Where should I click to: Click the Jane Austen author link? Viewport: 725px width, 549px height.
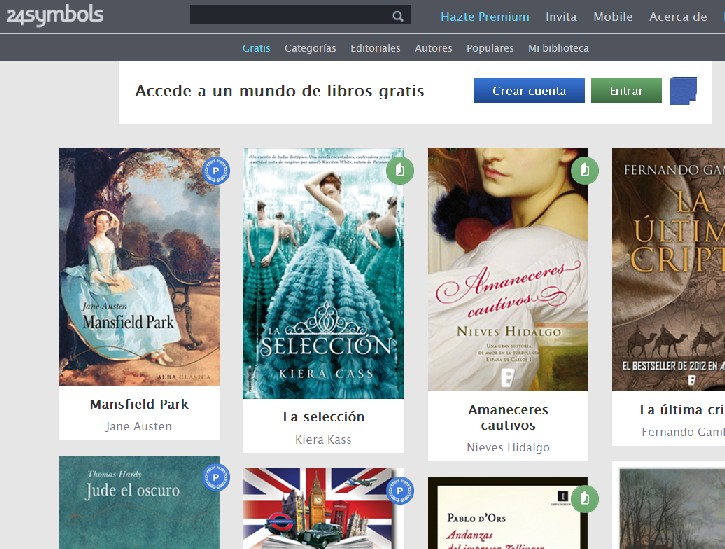[139, 426]
